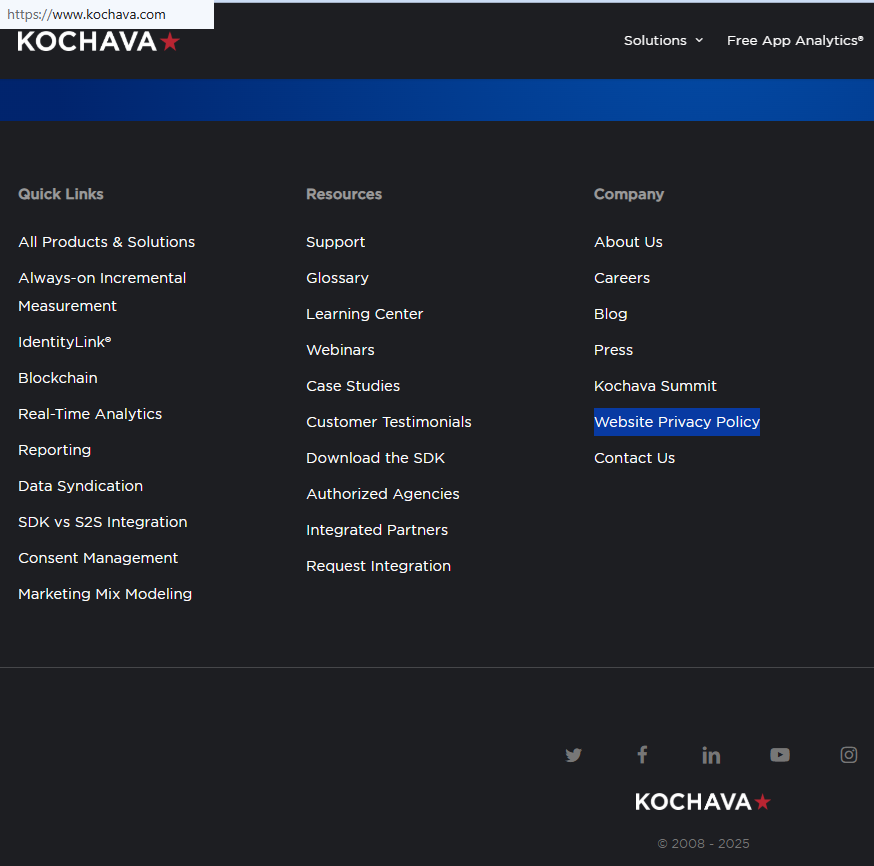874x866 pixels.
Task: Open the Contact Us link
Action: [x=634, y=458]
